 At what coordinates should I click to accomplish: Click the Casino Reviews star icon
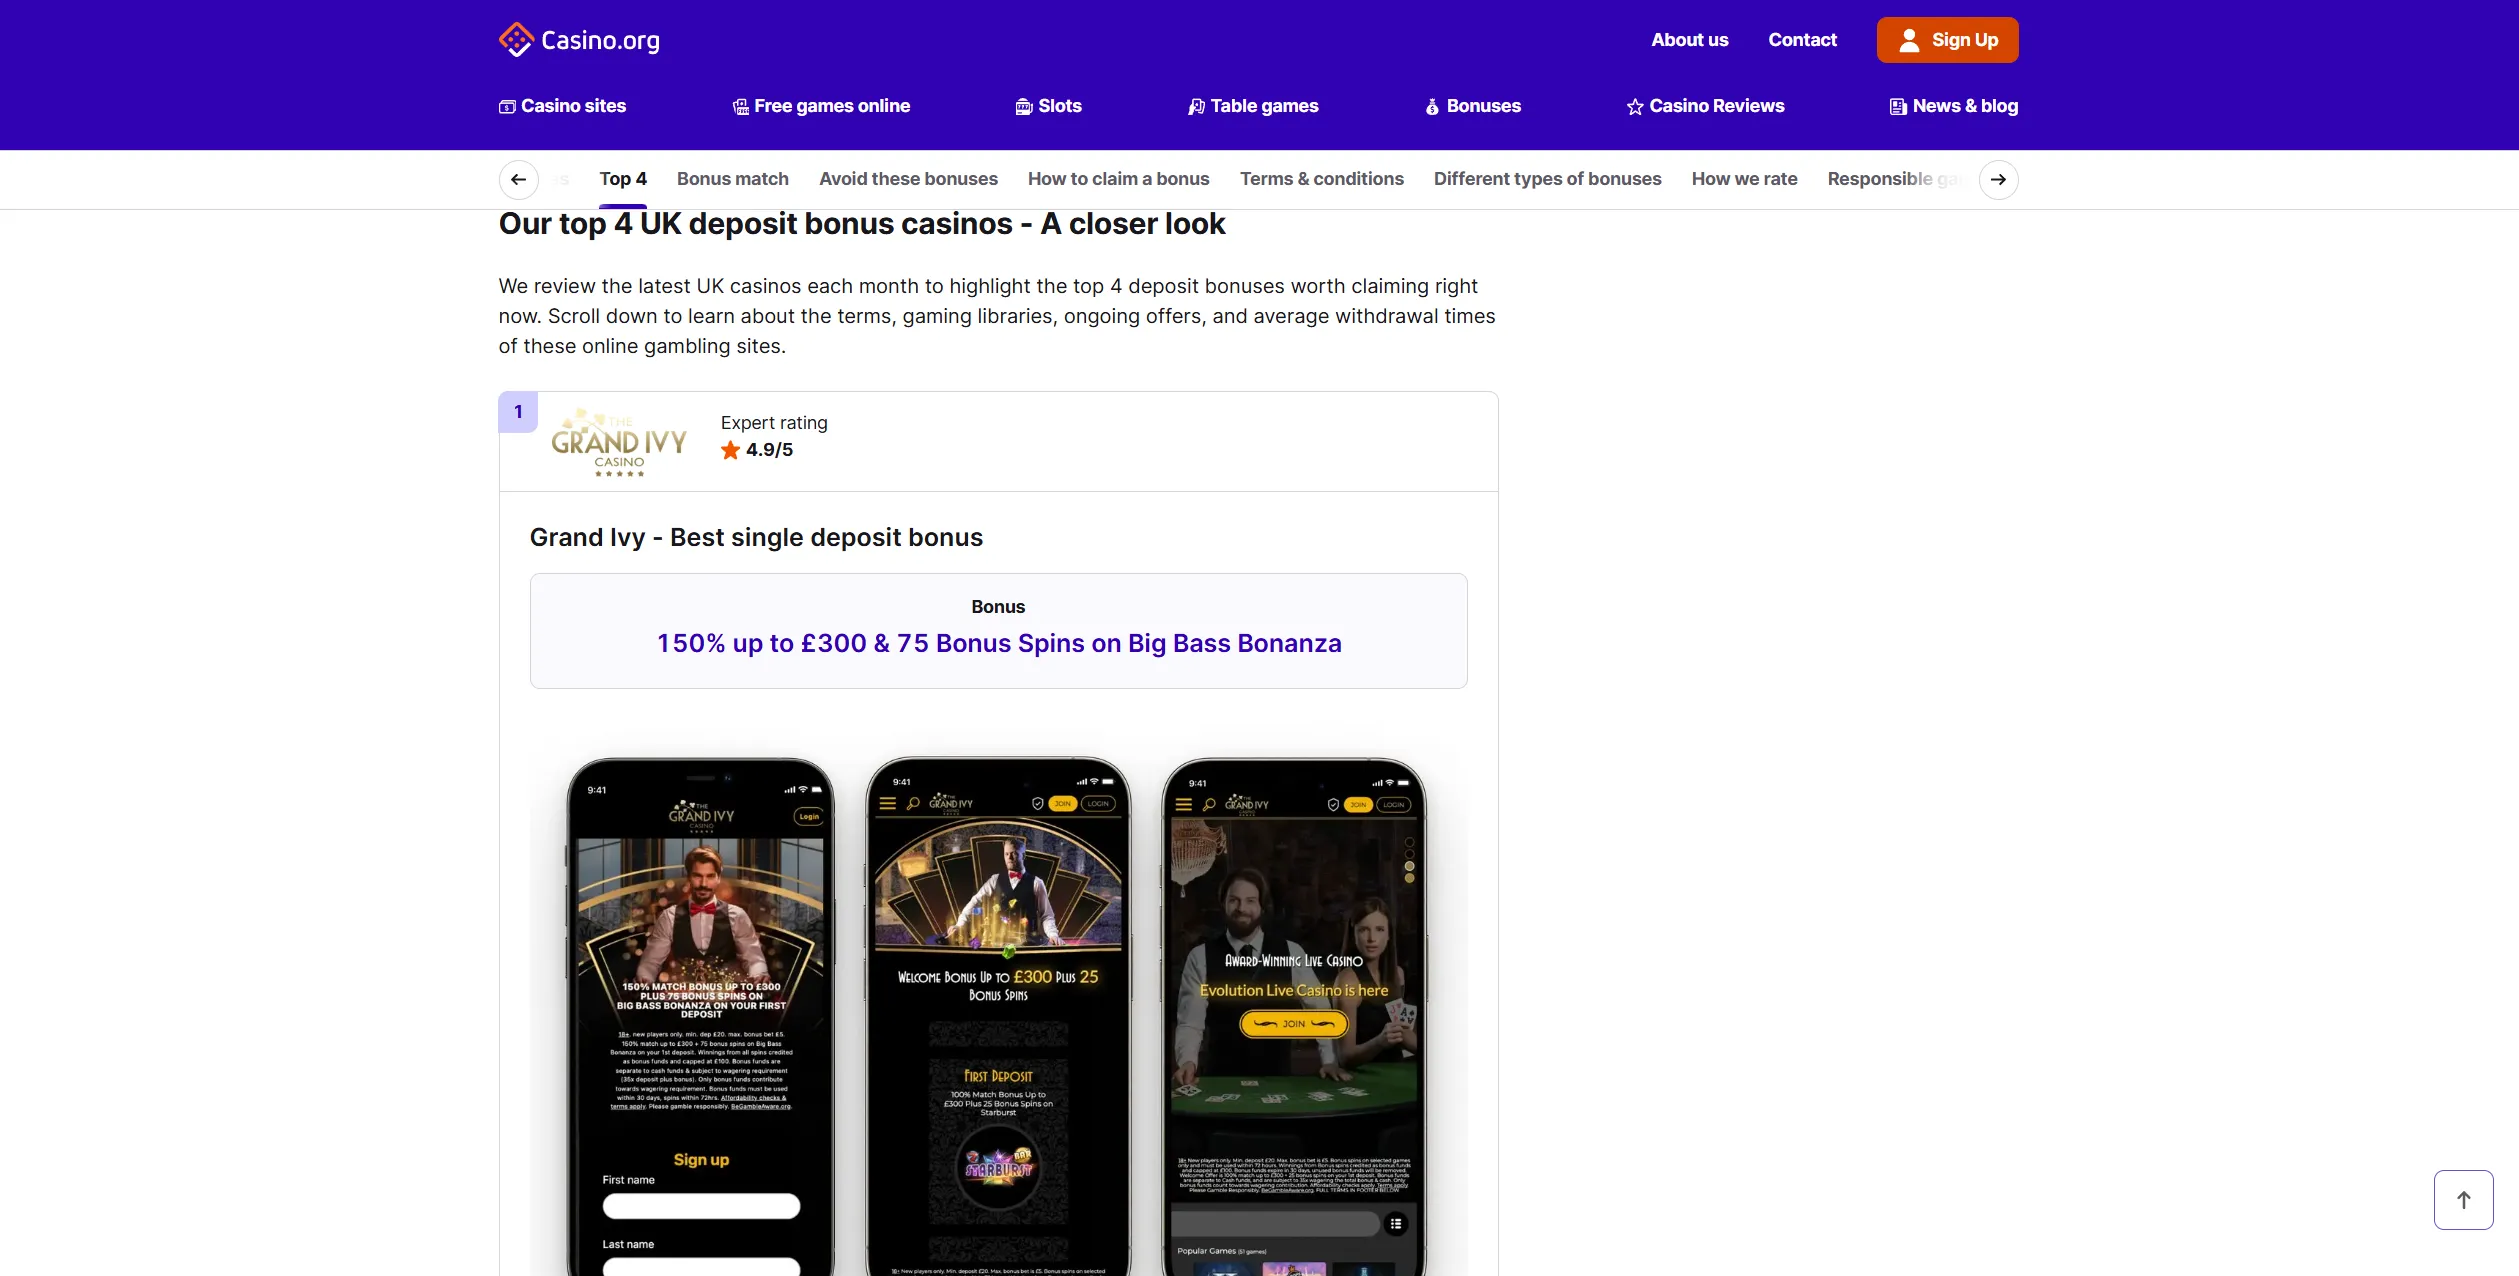point(1635,107)
